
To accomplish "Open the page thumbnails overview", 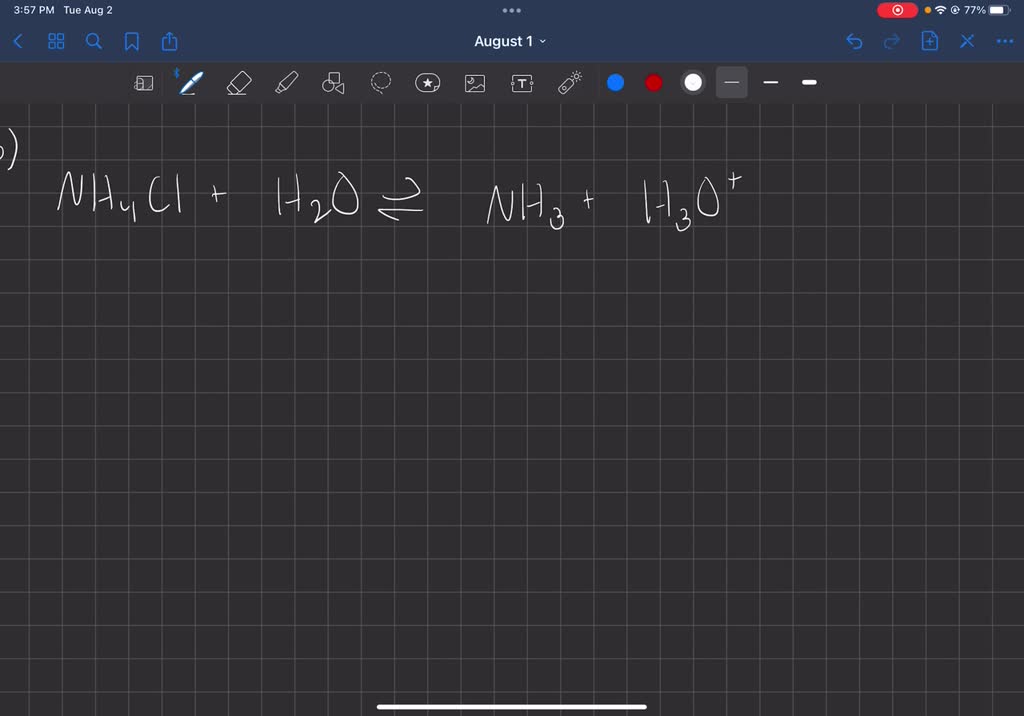I will (x=56, y=41).
